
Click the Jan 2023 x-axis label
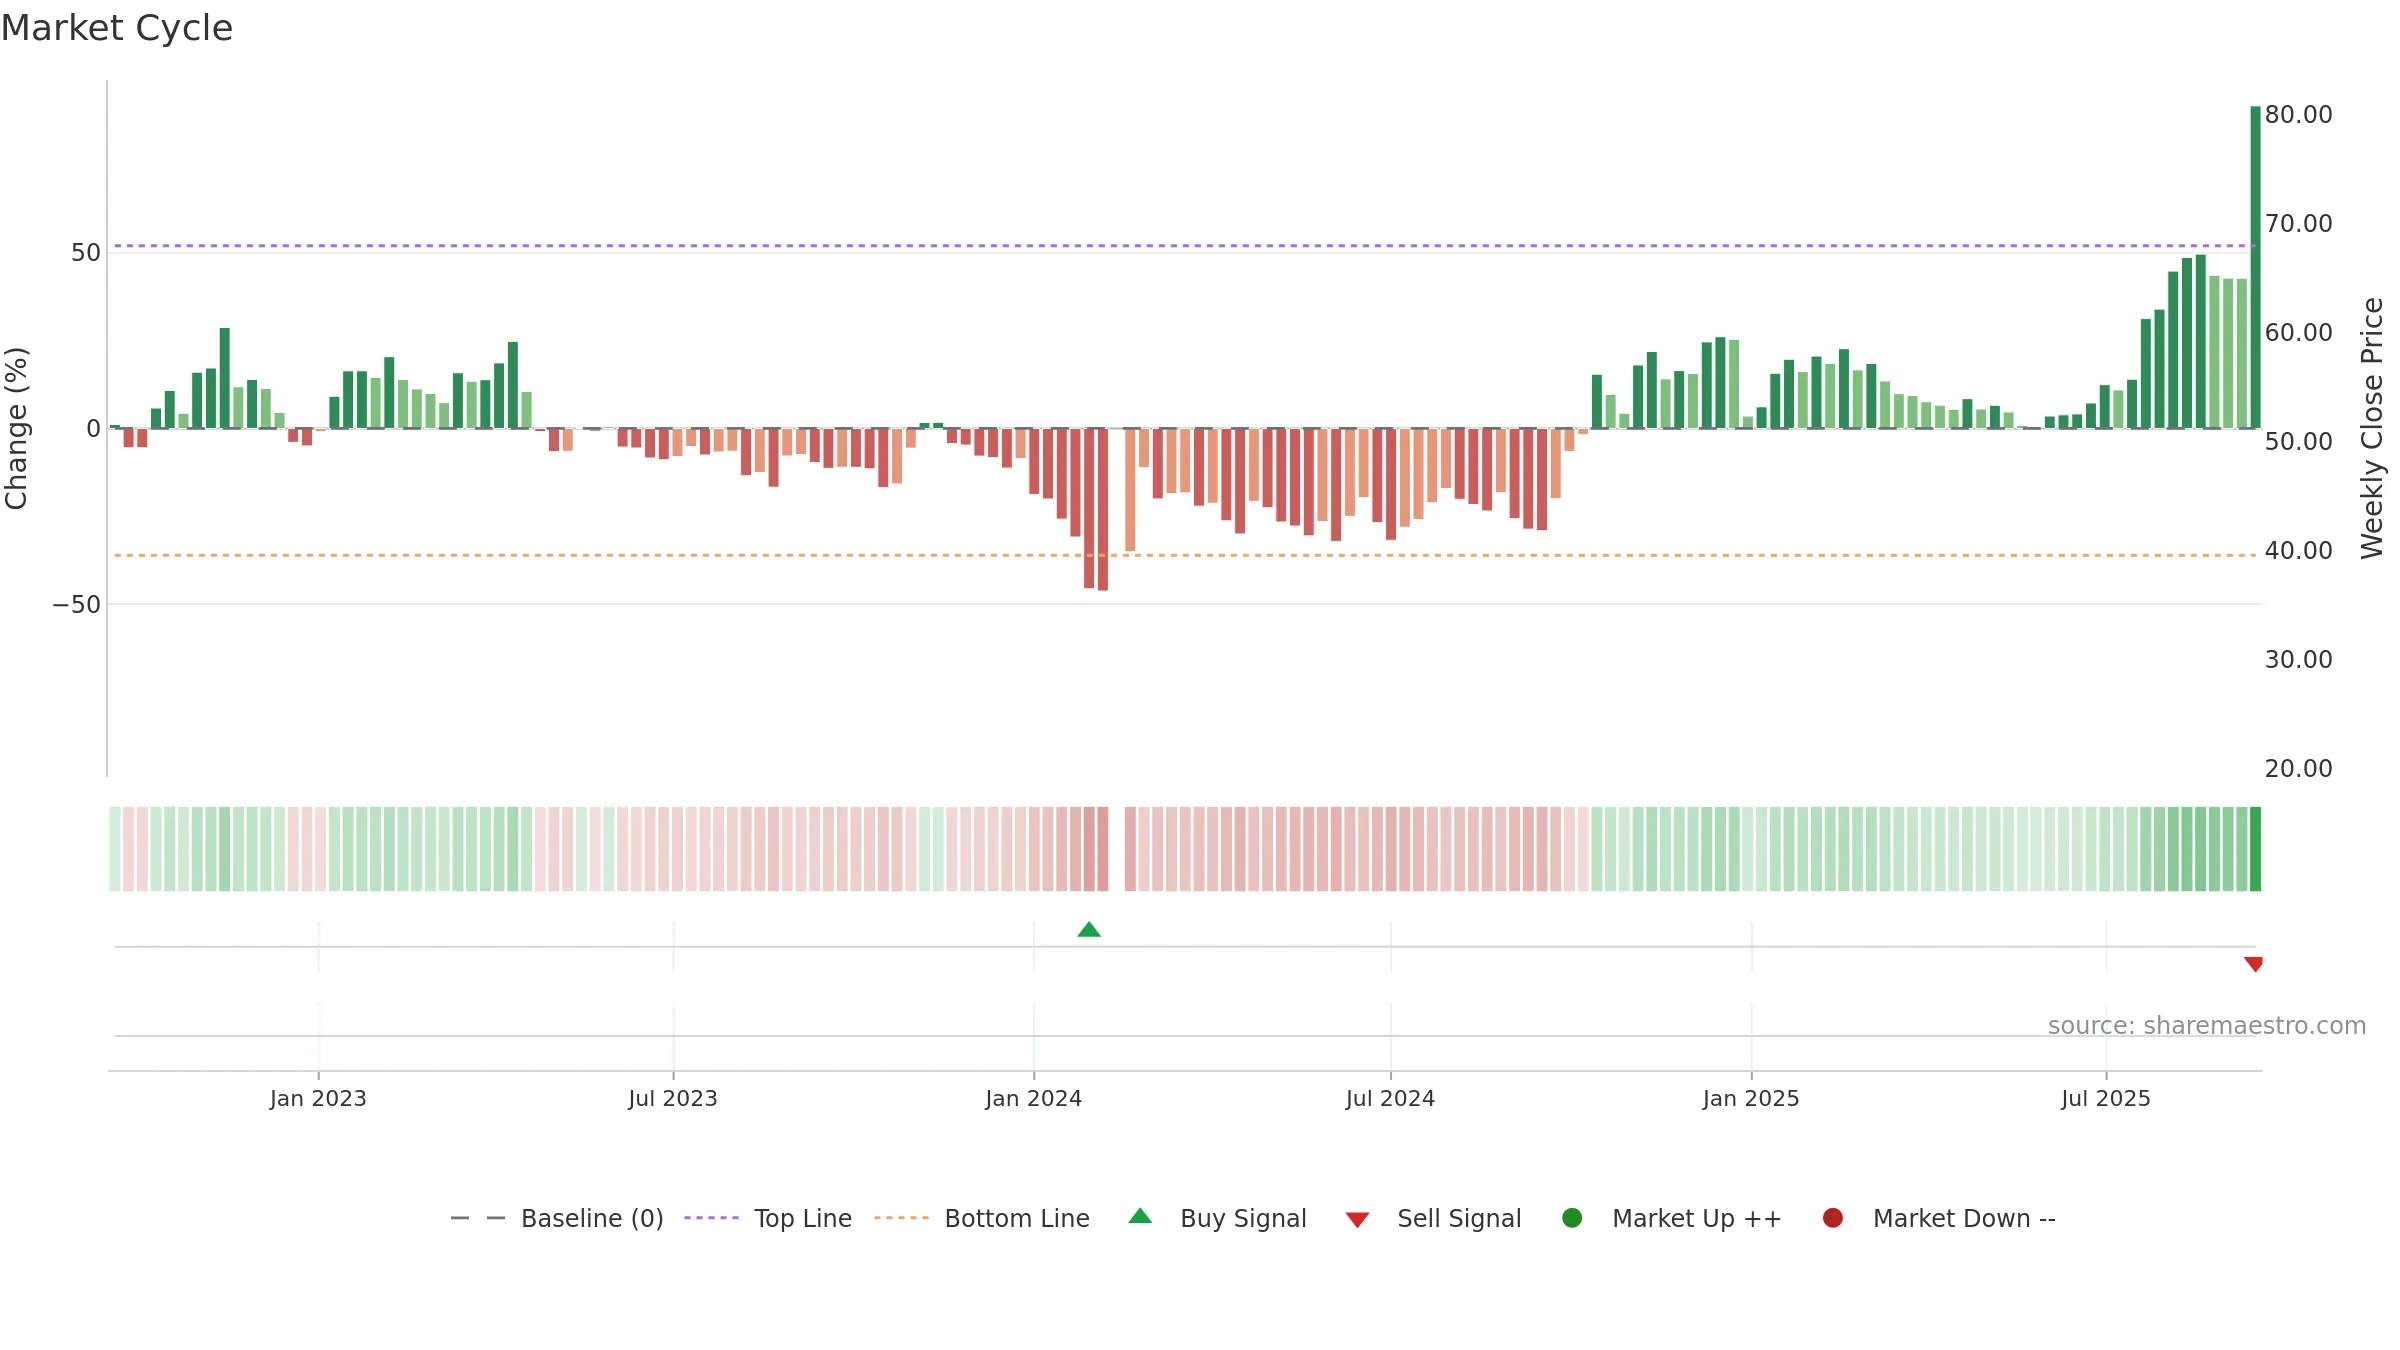coord(318,1098)
